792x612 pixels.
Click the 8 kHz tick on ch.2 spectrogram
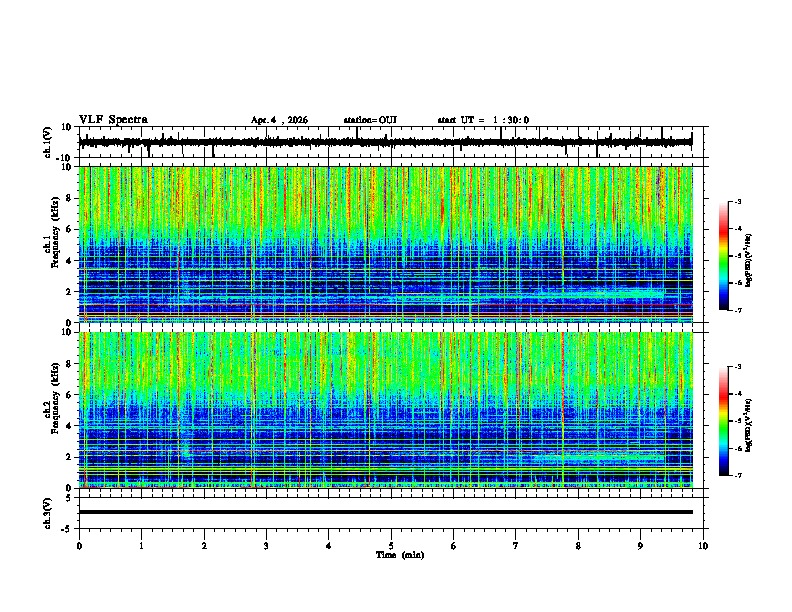coord(69,364)
